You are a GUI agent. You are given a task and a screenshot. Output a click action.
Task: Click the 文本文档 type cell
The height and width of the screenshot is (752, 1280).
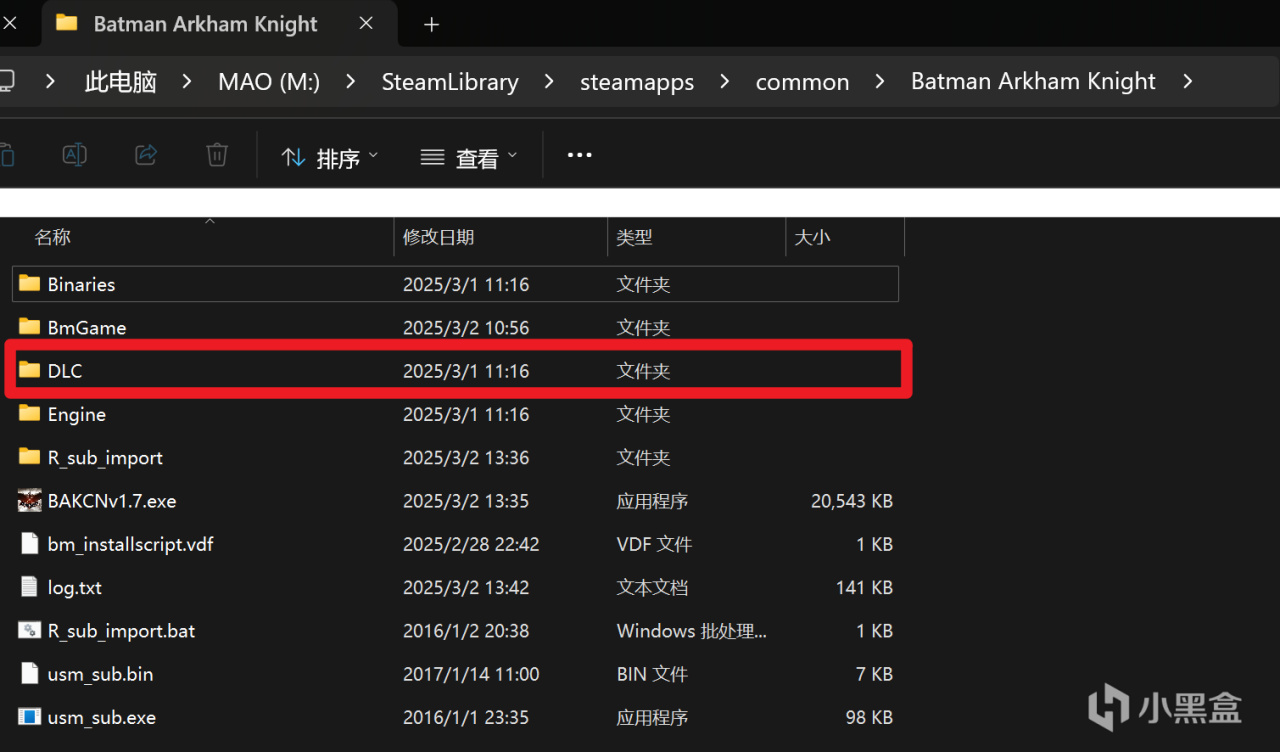pos(652,587)
